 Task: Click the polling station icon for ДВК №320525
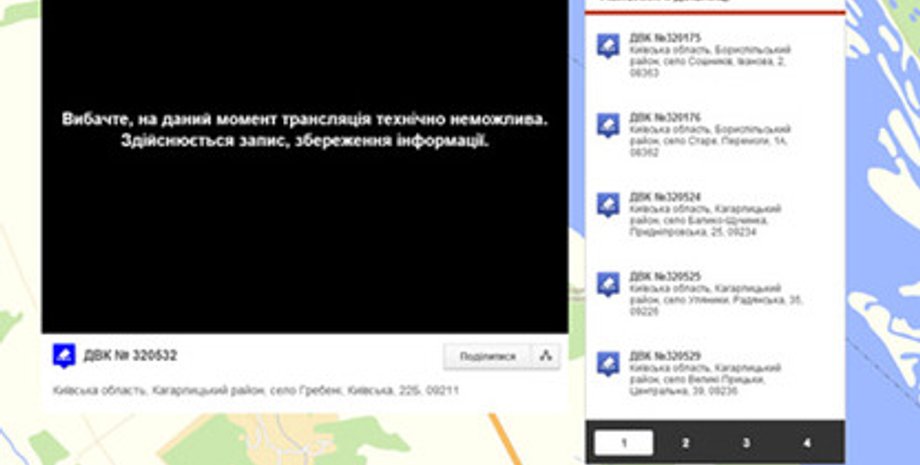[608, 284]
